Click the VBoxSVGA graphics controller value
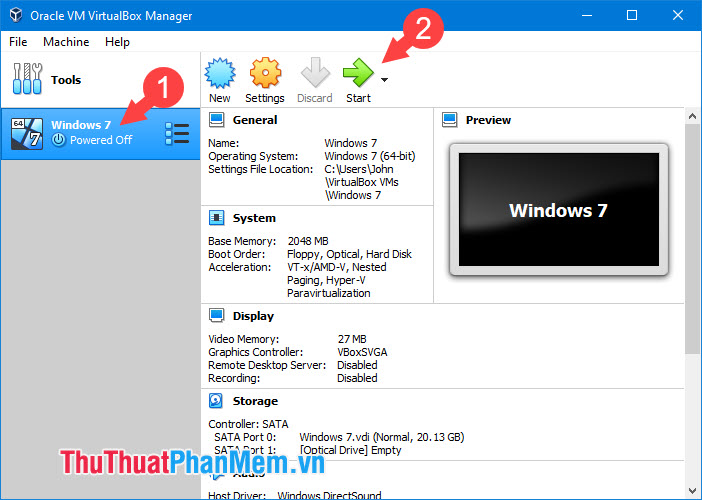This screenshot has height=500, width=702. pos(362,352)
